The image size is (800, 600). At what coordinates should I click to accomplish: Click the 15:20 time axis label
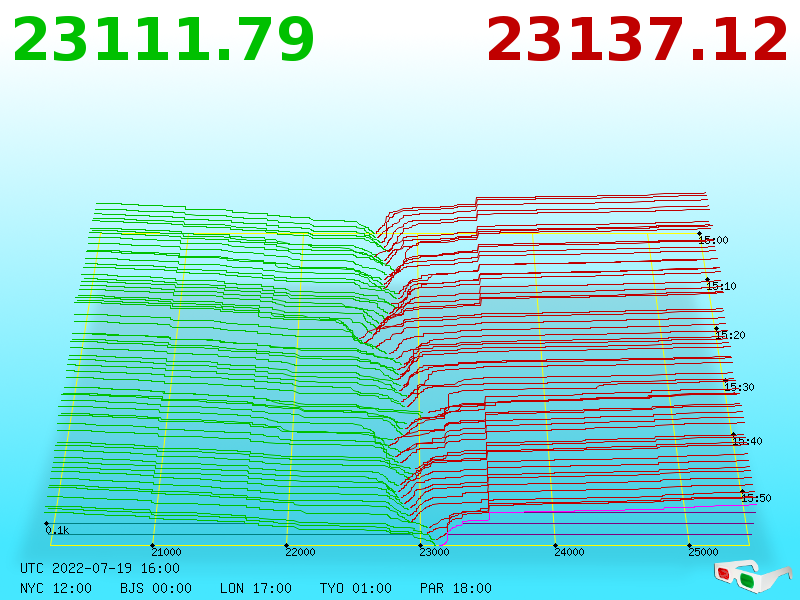point(731,335)
